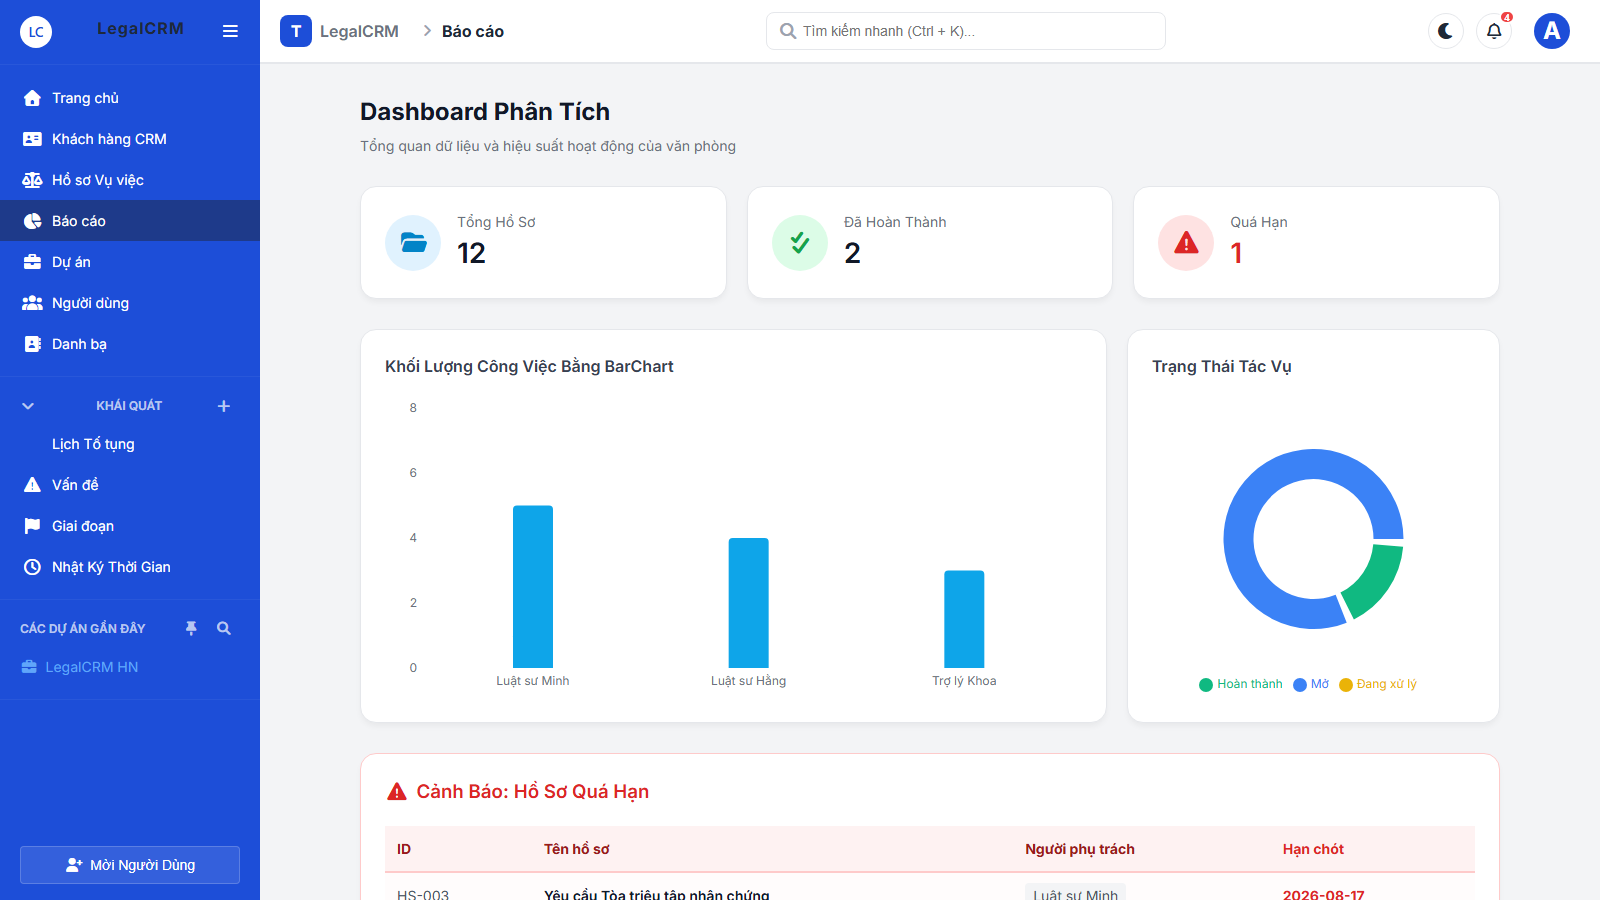Click the Danh bạ contact-book icon
Image resolution: width=1600 pixels, height=900 pixels.
click(x=32, y=344)
